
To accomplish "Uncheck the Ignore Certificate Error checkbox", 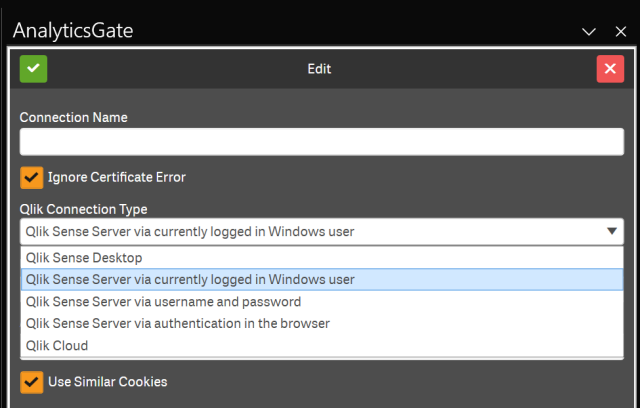I will point(32,177).
